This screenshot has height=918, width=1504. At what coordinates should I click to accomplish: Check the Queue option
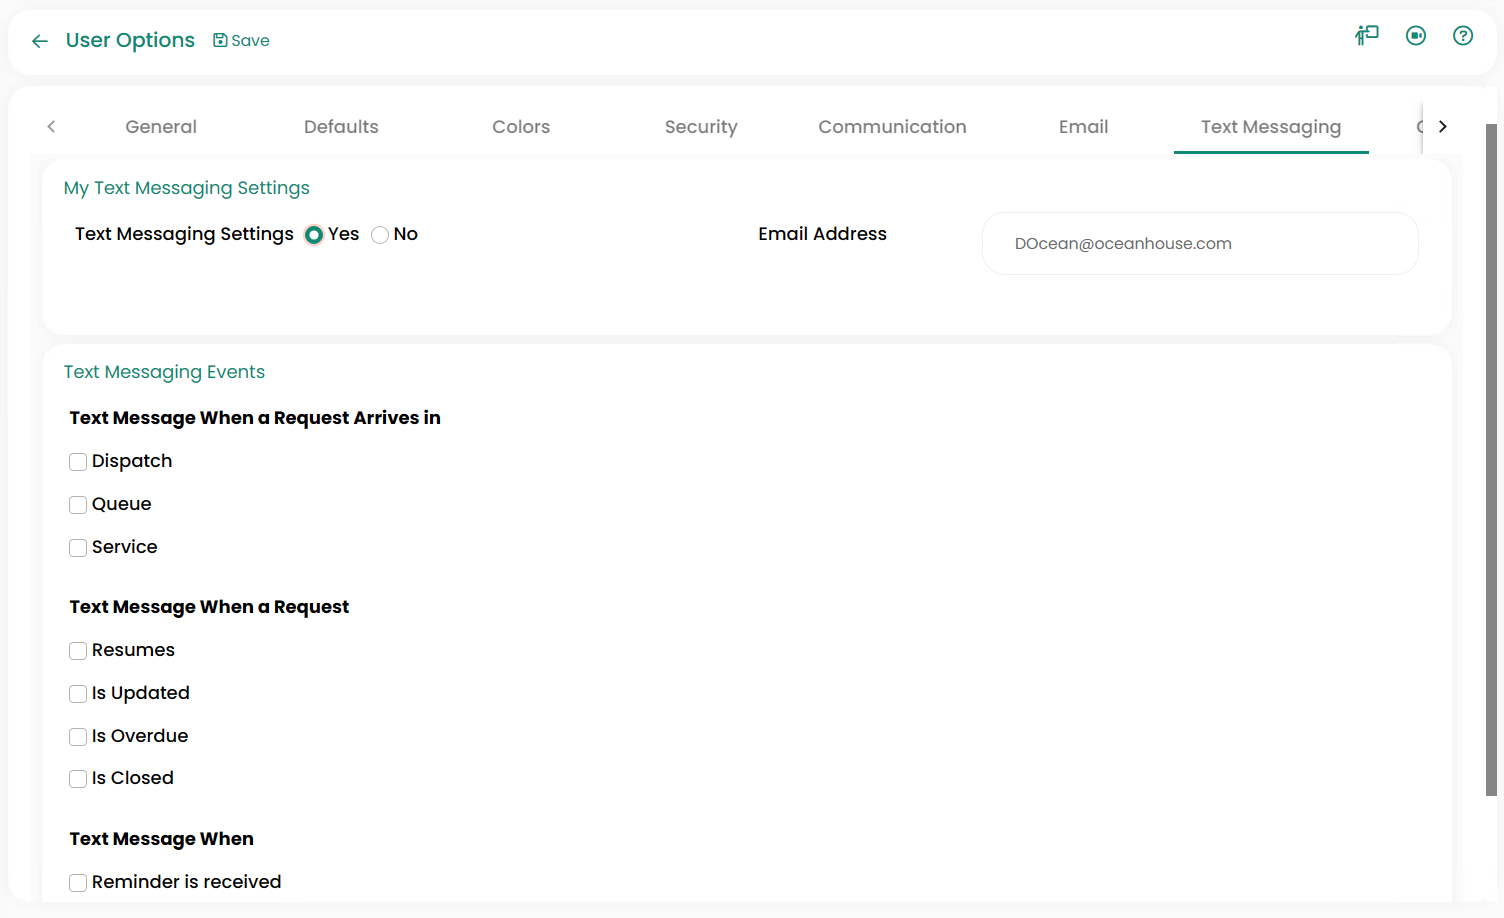(78, 505)
